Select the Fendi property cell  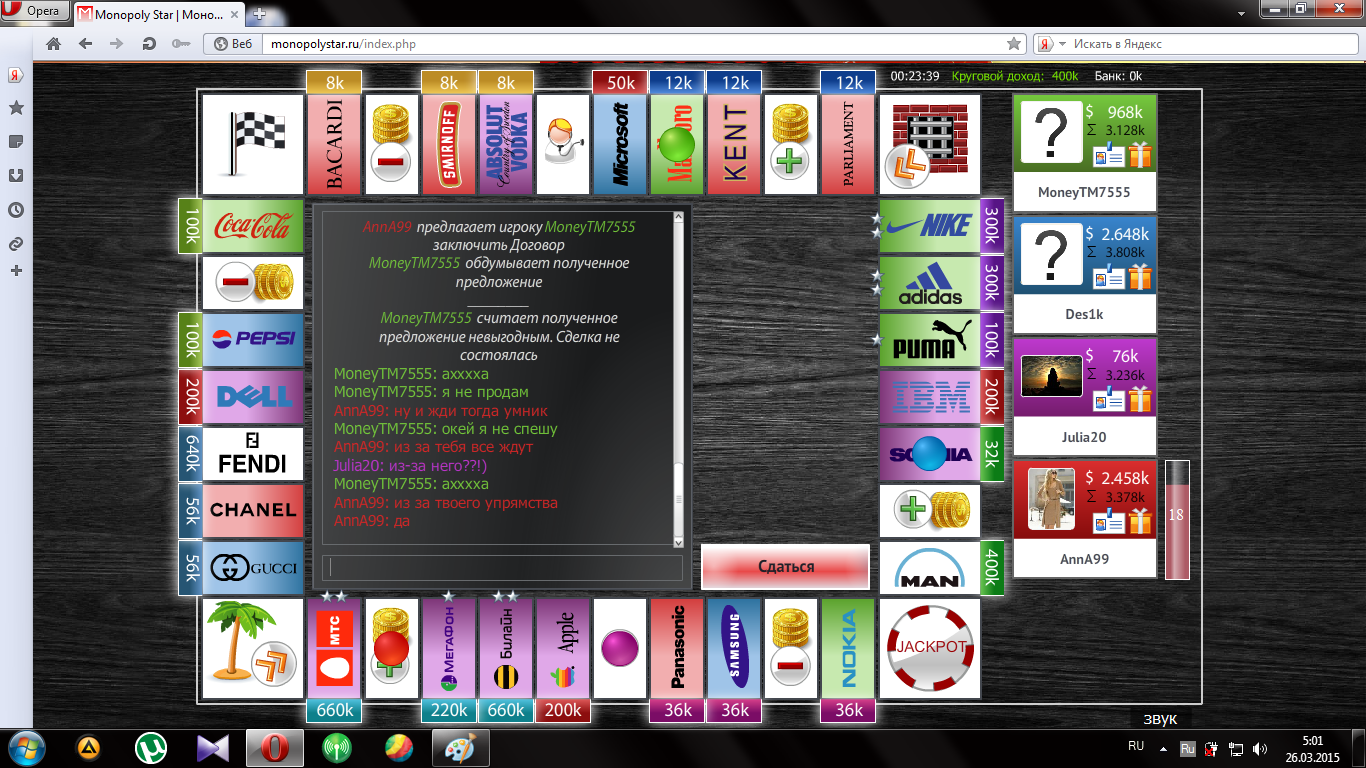(253, 454)
